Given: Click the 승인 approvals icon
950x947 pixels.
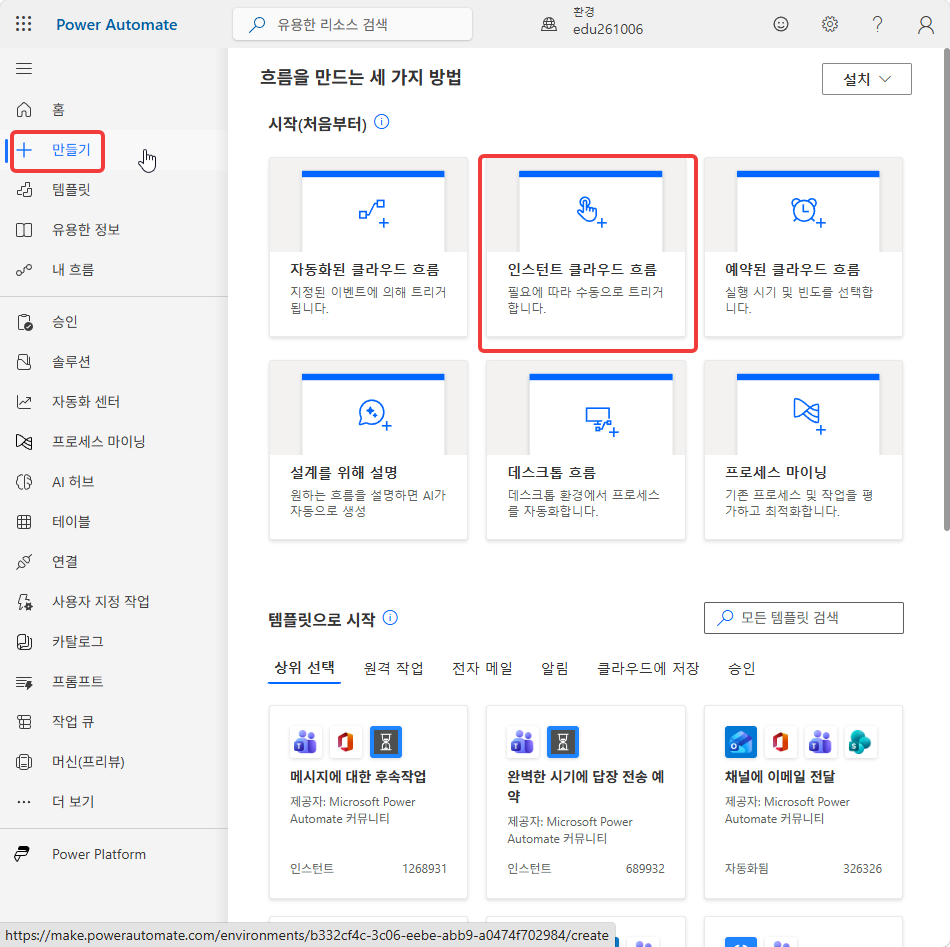Looking at the screenshot, I should [x=24, y=322].
